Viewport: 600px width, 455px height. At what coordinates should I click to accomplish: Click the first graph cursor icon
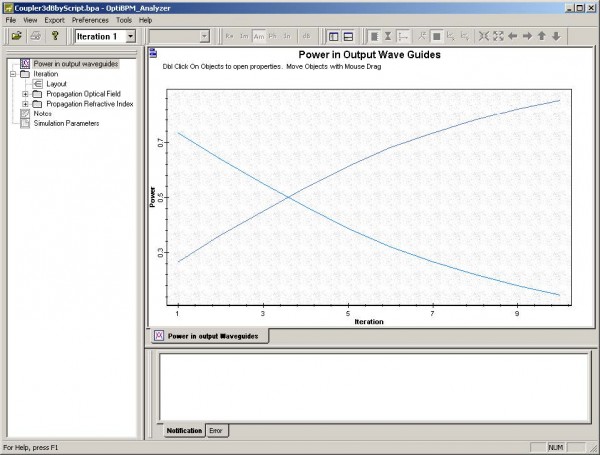pos(451,36)
